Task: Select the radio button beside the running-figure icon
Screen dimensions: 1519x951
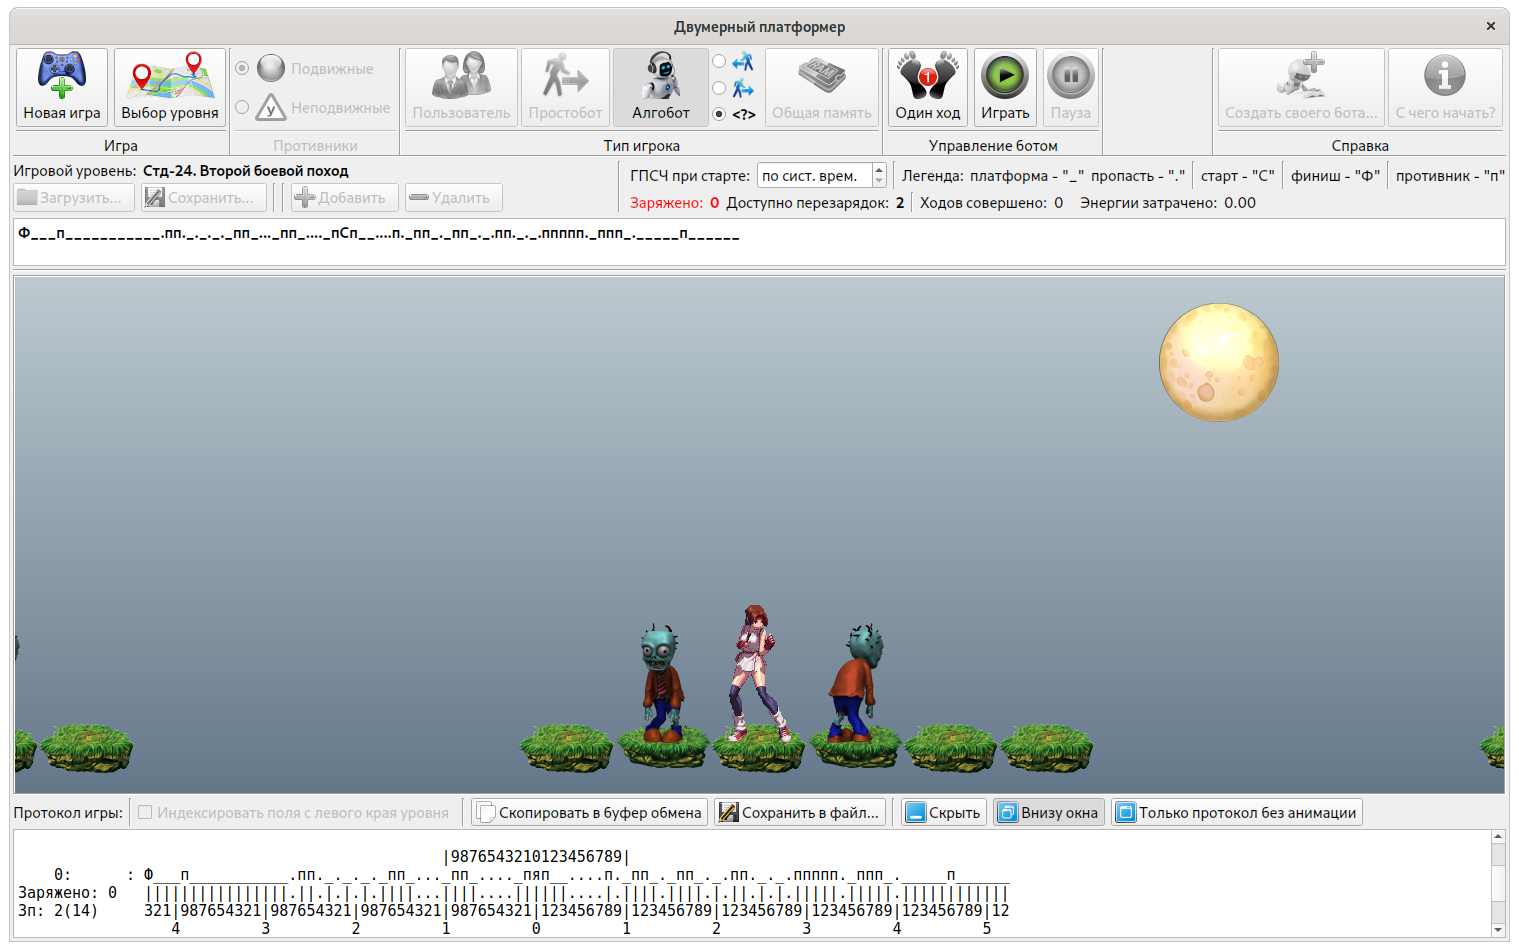Action: coord(719,88)
